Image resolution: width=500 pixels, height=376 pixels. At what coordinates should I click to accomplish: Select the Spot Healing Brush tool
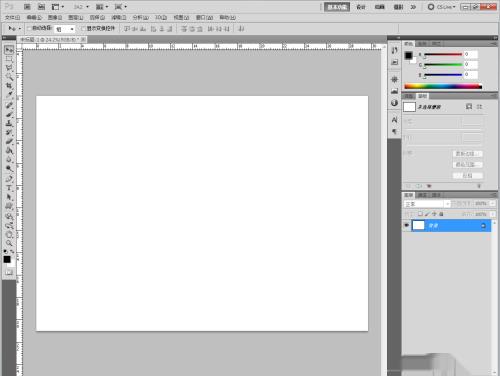pos(9,105)
